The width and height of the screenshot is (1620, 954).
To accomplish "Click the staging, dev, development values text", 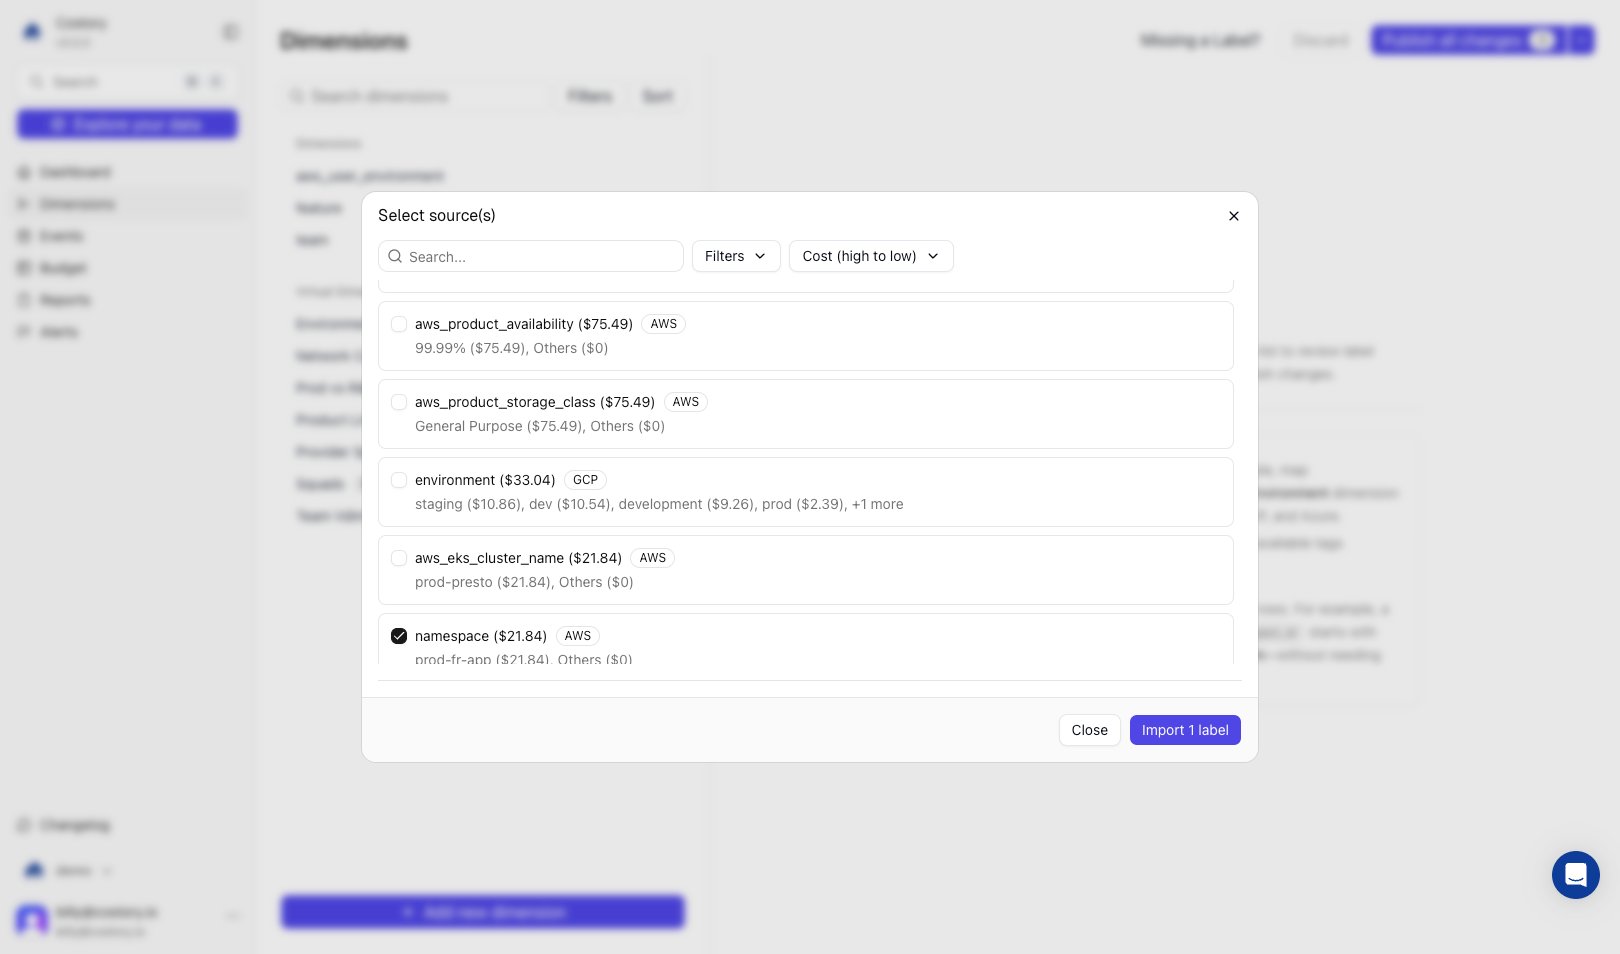I will [x=659, y=504].
